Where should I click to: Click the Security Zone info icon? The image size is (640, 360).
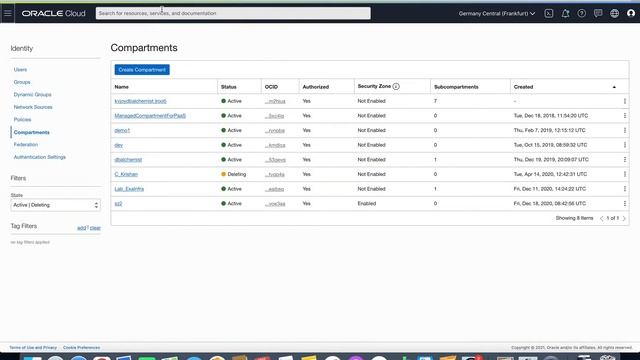click(x=396, y=87)
